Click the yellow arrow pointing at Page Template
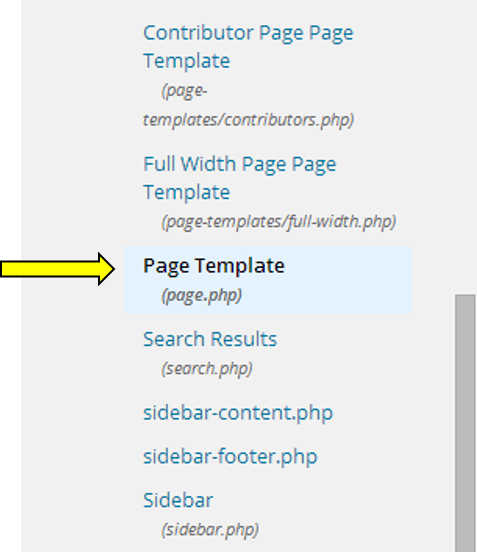The height and width of the screenshot is (552, 477). pos(57,269)
